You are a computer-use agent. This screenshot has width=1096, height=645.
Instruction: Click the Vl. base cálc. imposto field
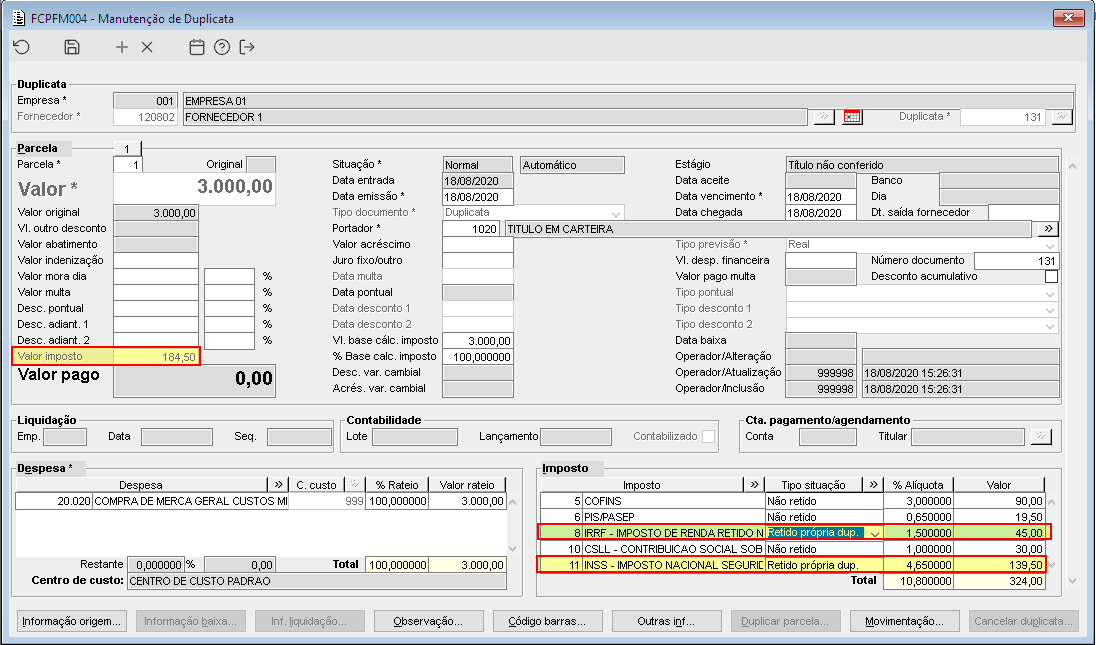[478, 341]
